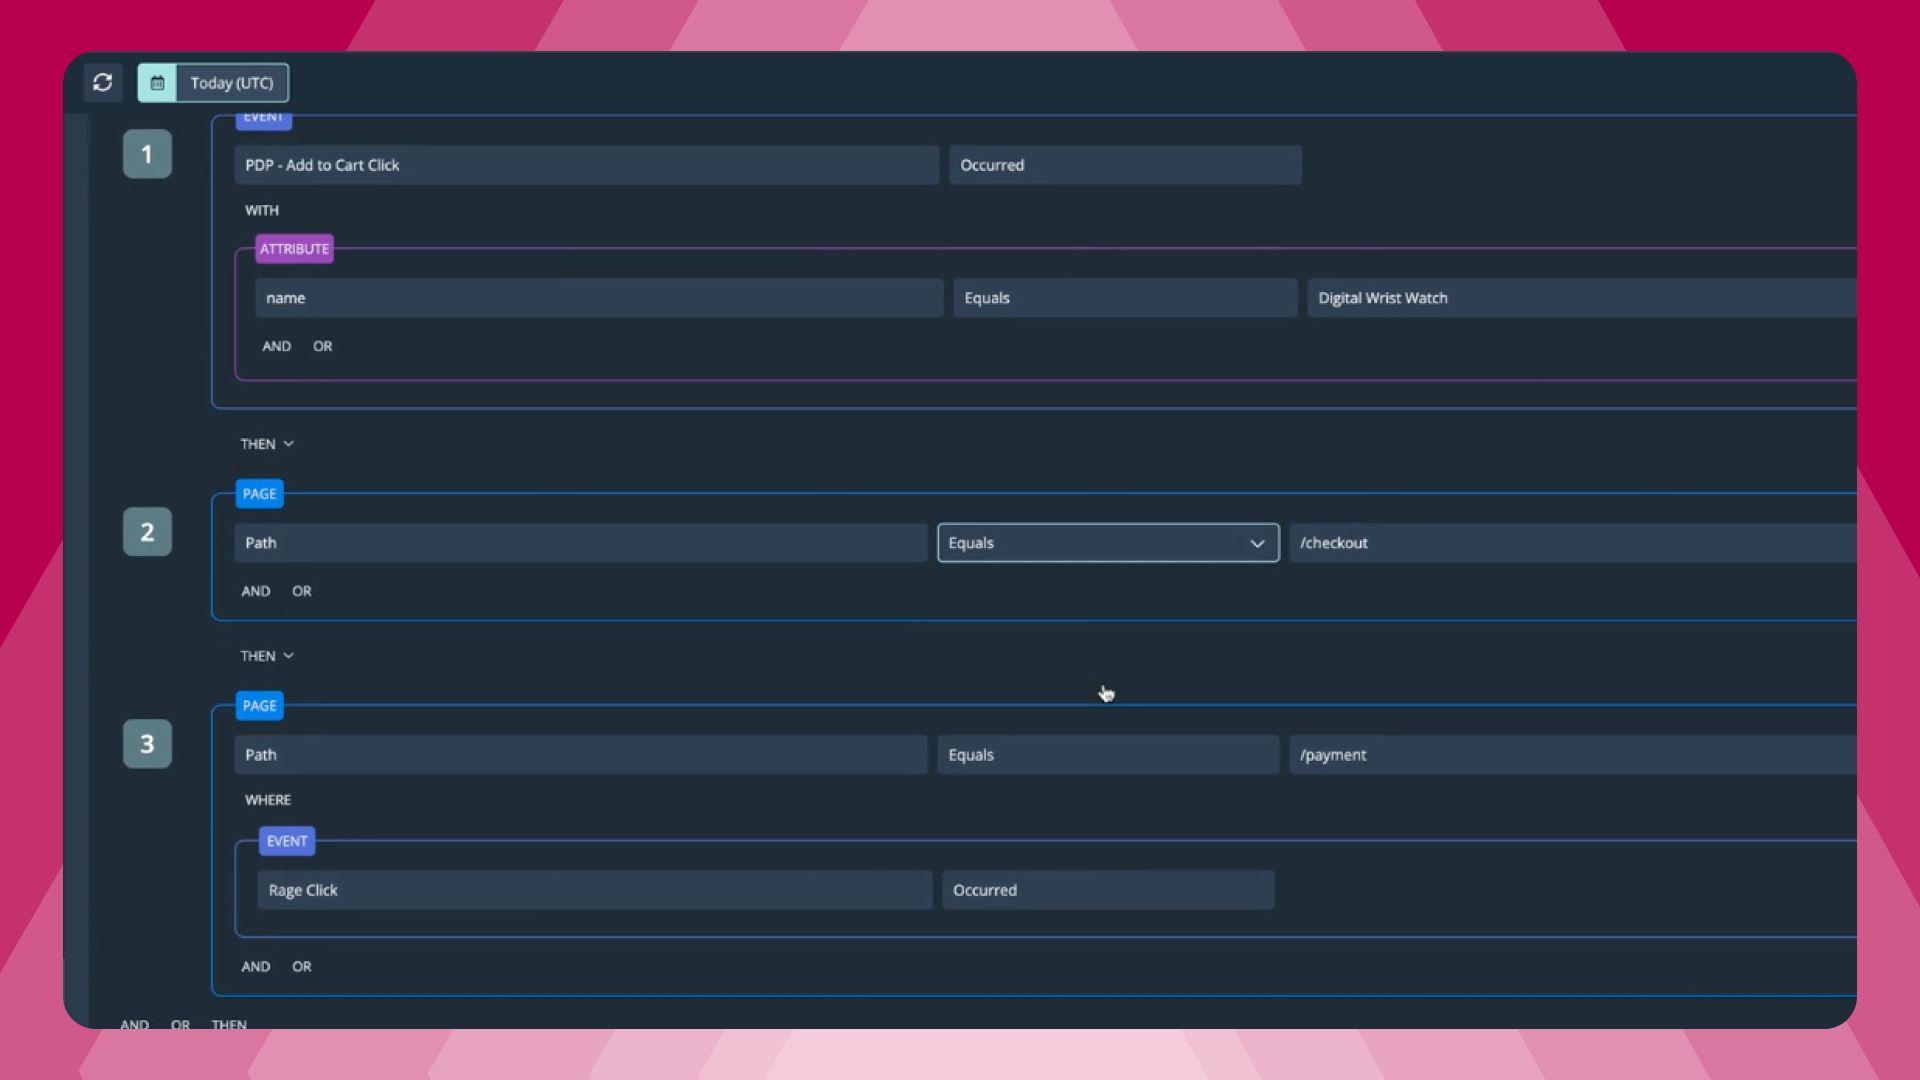This screenshot has width=1920, height=1080.
Task: Click the refresh/reload icon
Action: [x=102, y=83]
